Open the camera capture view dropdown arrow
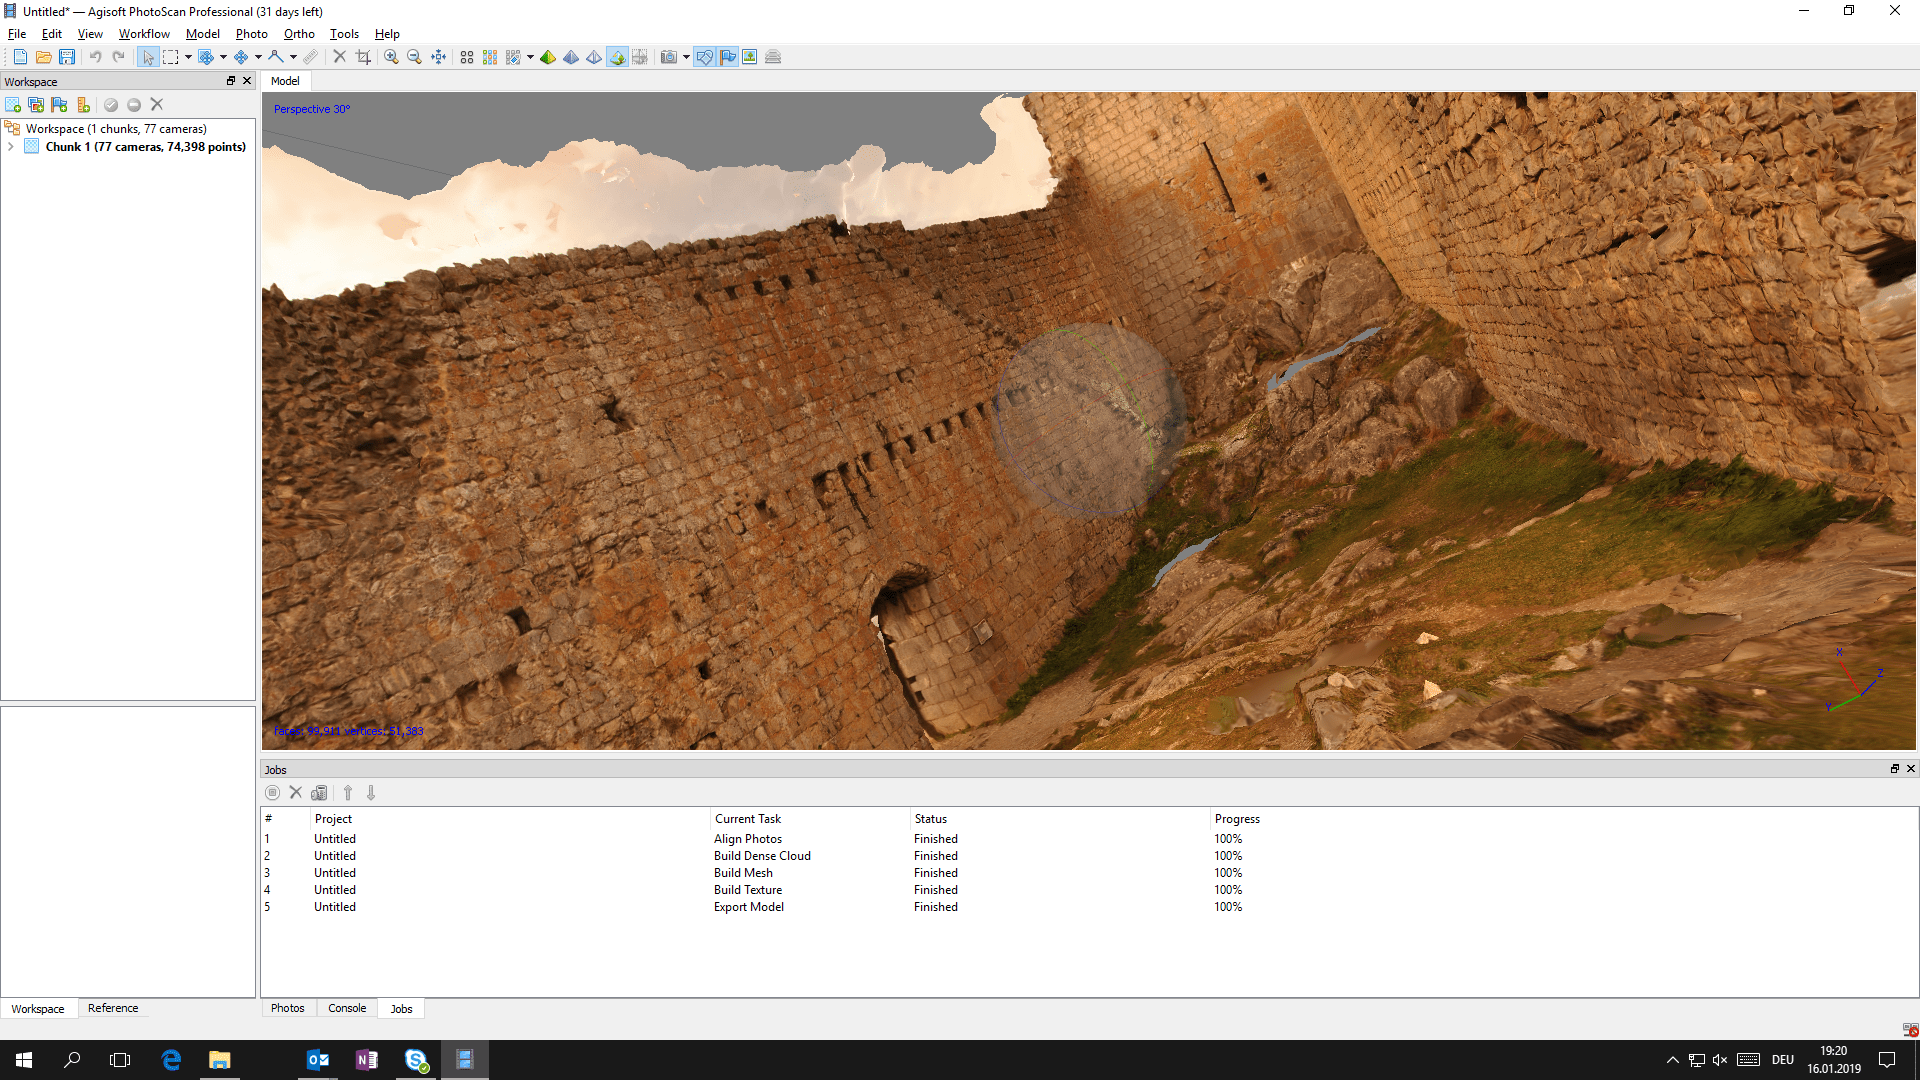Screen dimensions: 1920x1080 [686, 57]
